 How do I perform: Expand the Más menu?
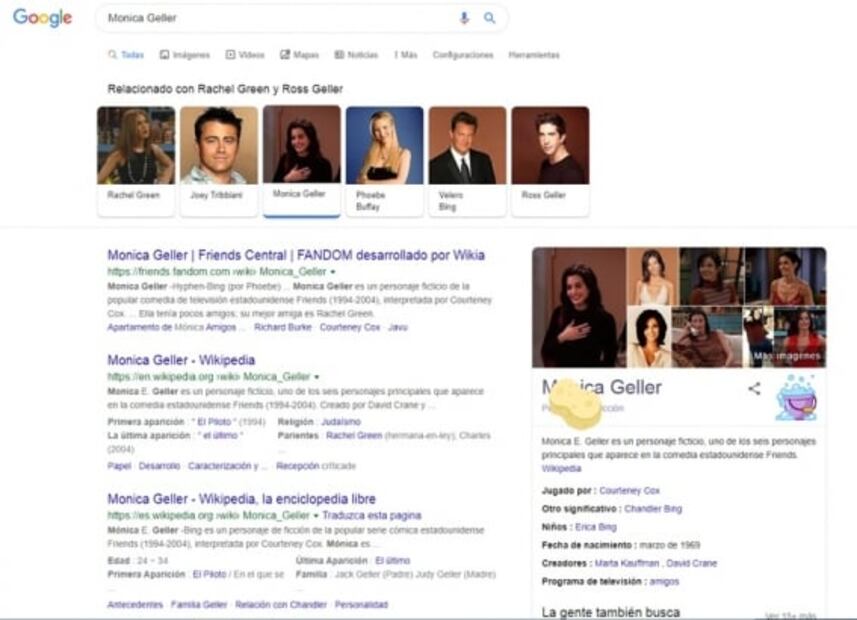[x=405, y=55]
